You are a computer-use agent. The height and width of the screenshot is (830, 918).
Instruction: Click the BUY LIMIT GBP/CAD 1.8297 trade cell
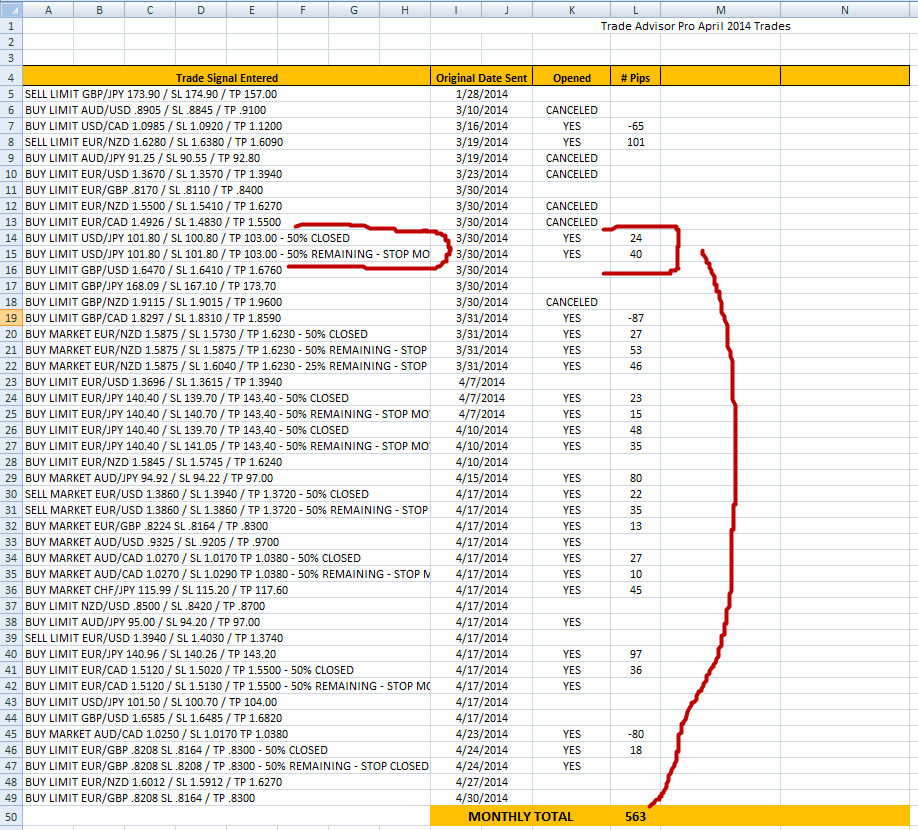(227, 318)
